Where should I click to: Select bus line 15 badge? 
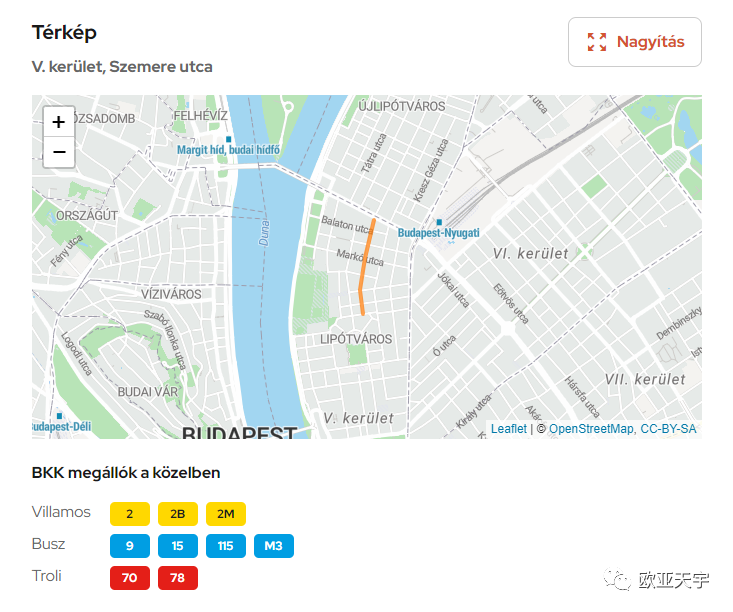click(x=178, y=546)
